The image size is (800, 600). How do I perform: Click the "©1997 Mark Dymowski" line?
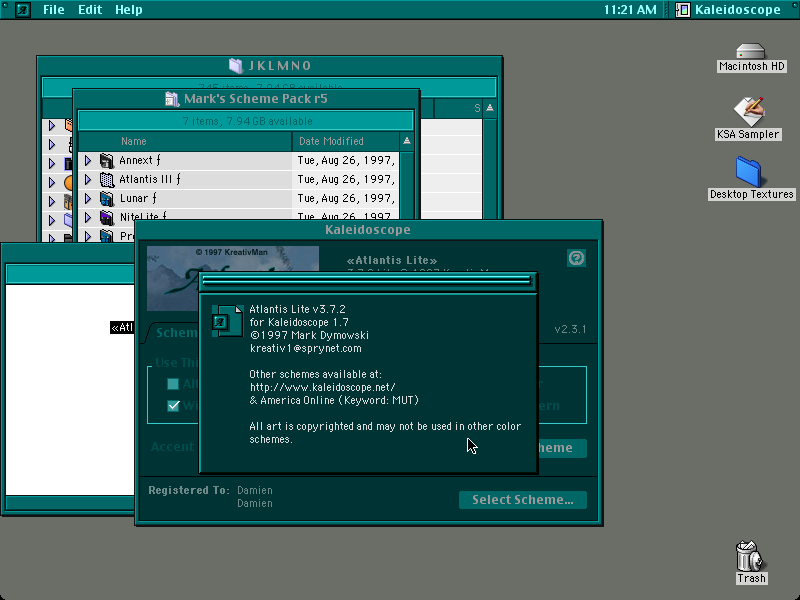coord(309,335)
